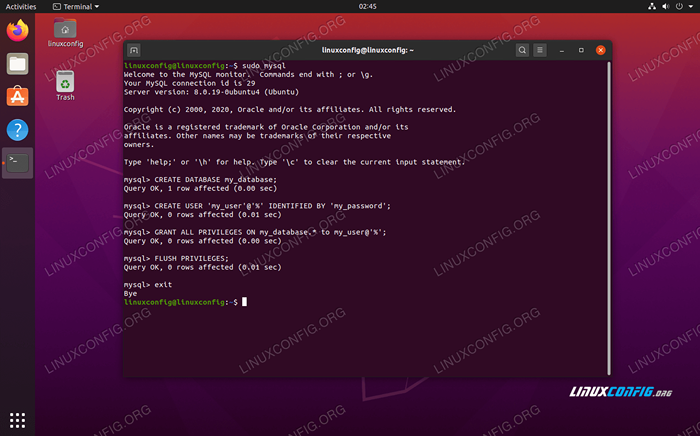Viewport: 700px width, 436px height.
Task: Click the 'sudo mysql' command text
Action: pyautogui.click(x=264, y=66)
